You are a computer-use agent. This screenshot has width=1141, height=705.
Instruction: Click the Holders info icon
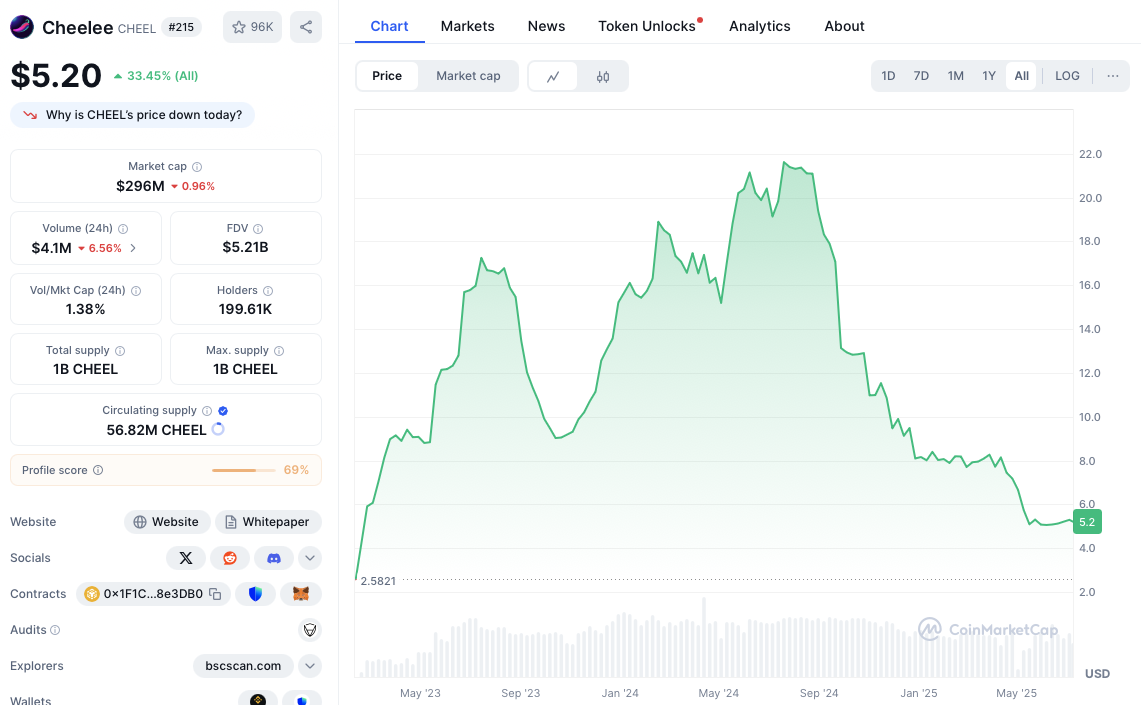pyautogui.click(x=268, y=290)
